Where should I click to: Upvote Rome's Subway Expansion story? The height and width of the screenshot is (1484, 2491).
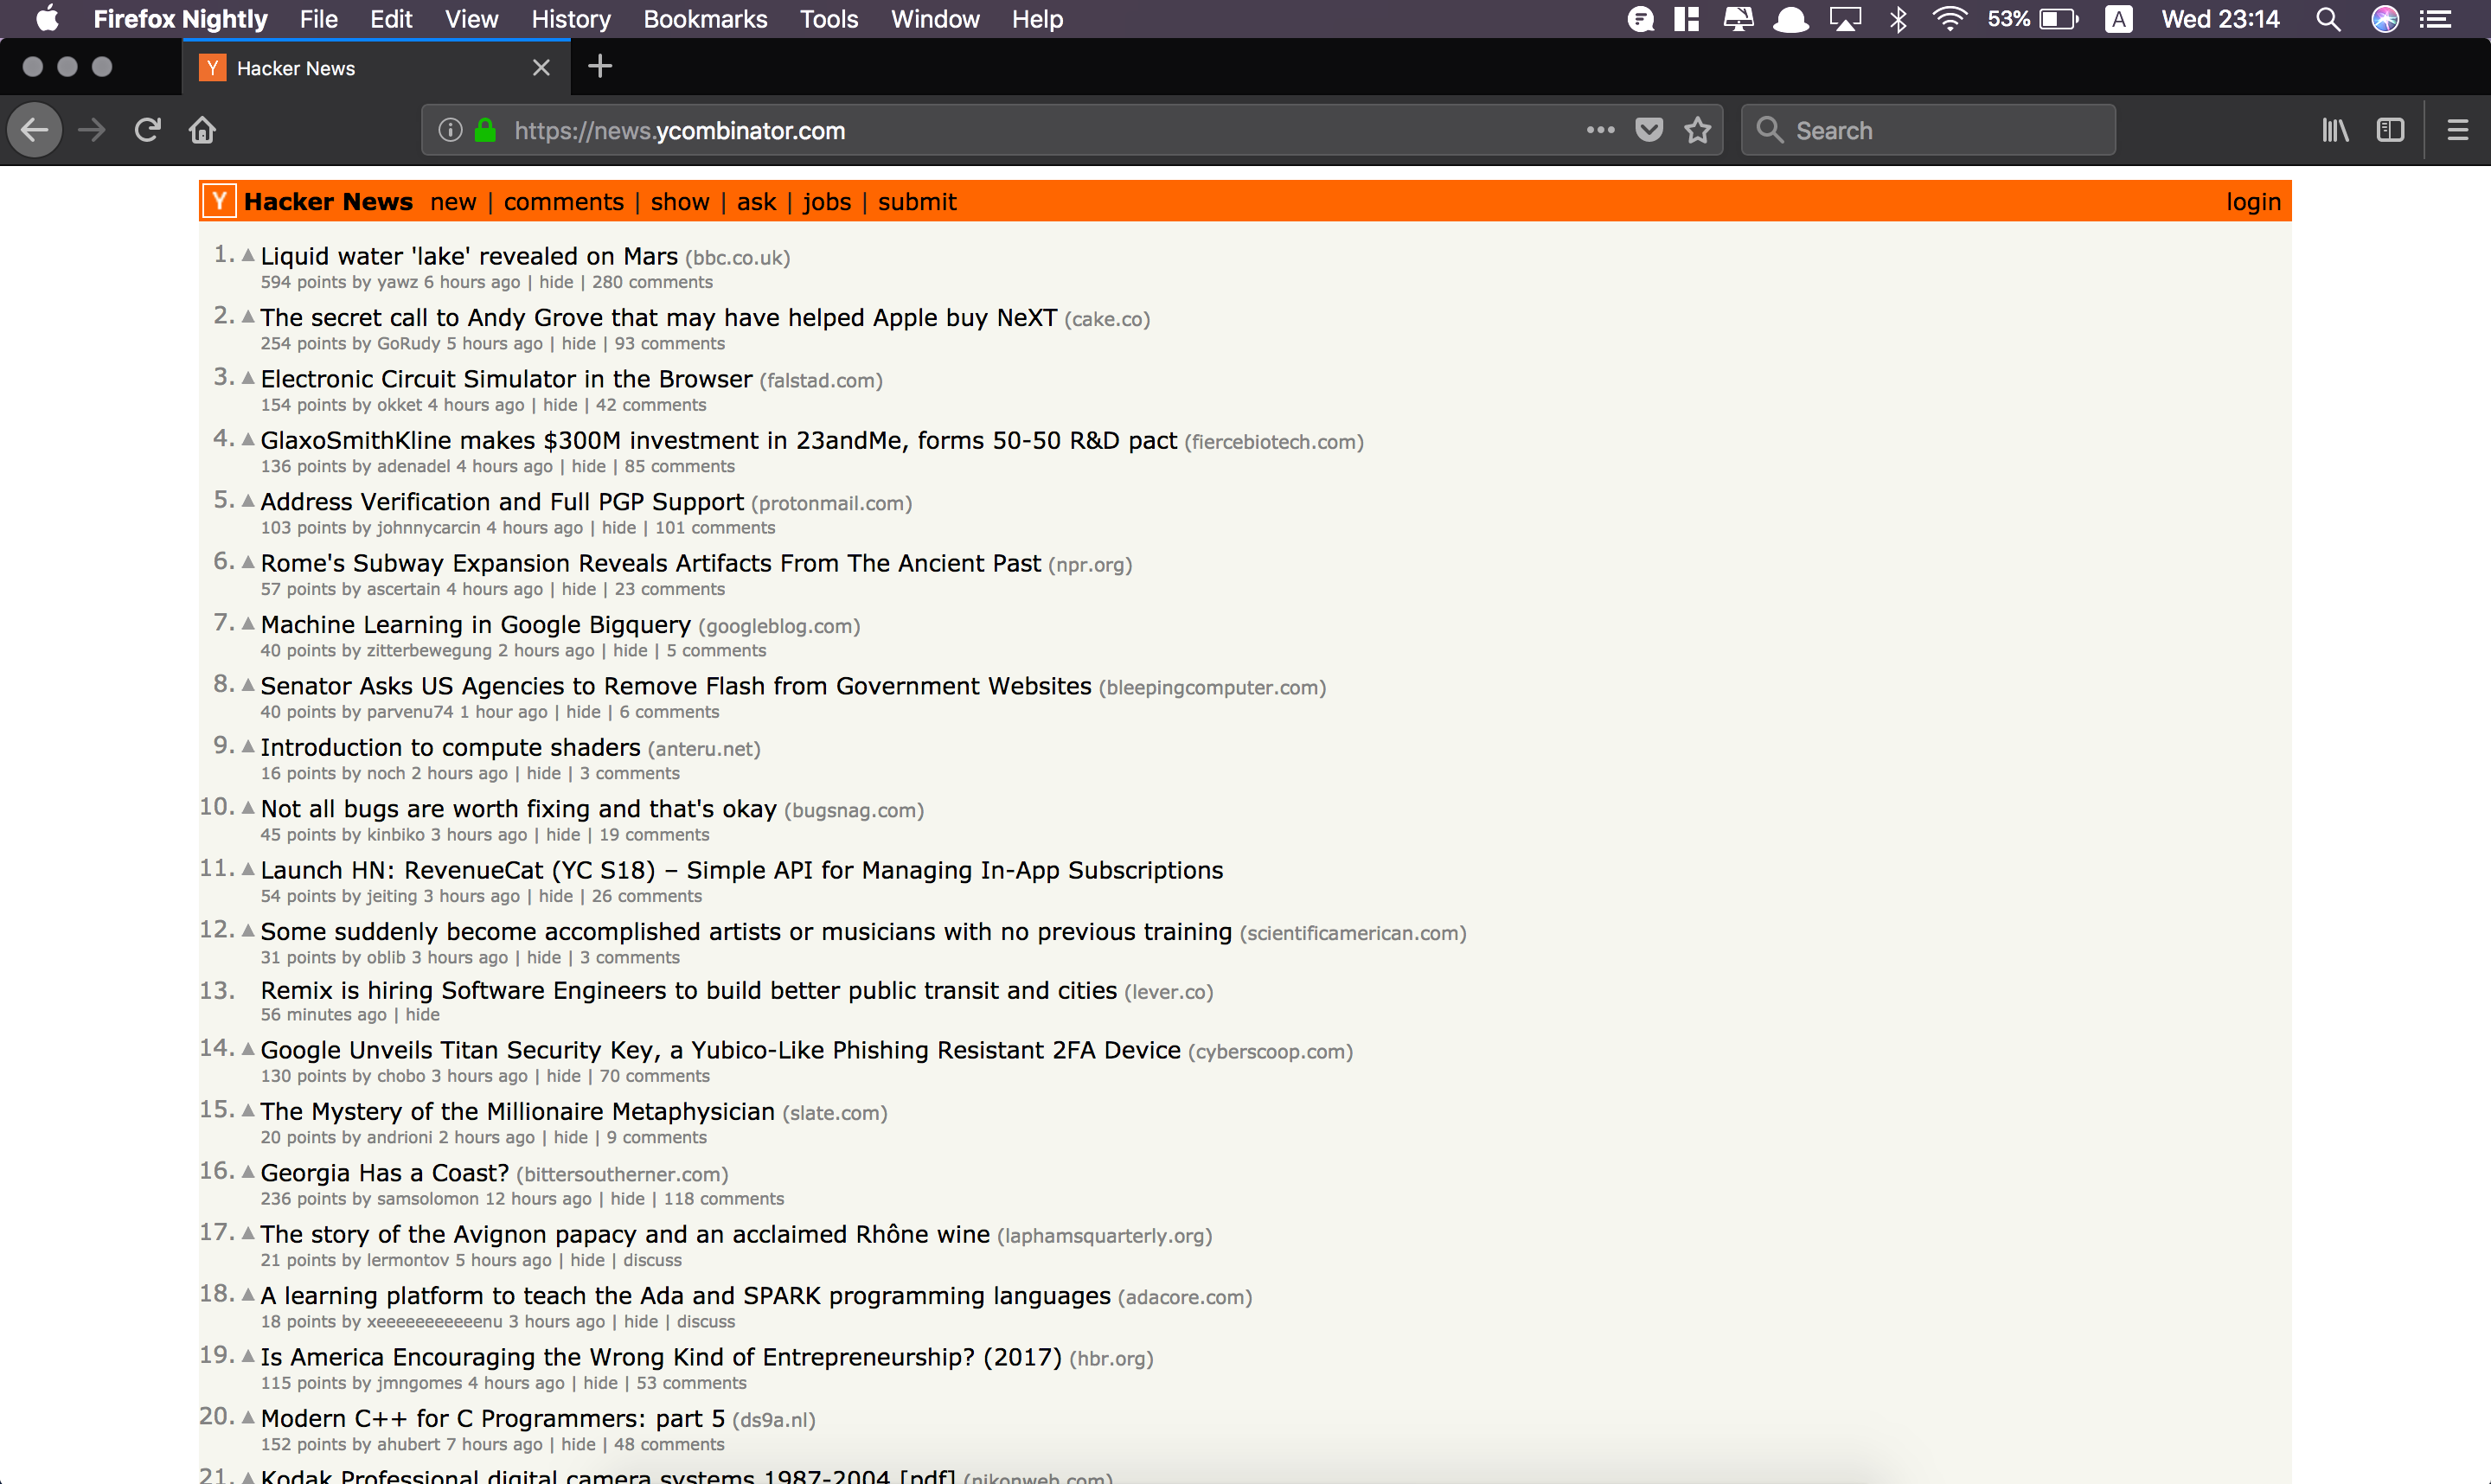tap(248, 563)
